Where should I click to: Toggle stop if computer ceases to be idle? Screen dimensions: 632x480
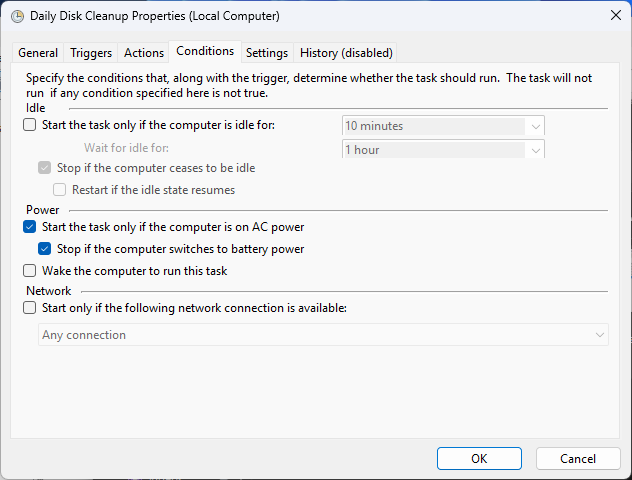tap(44, 168)
